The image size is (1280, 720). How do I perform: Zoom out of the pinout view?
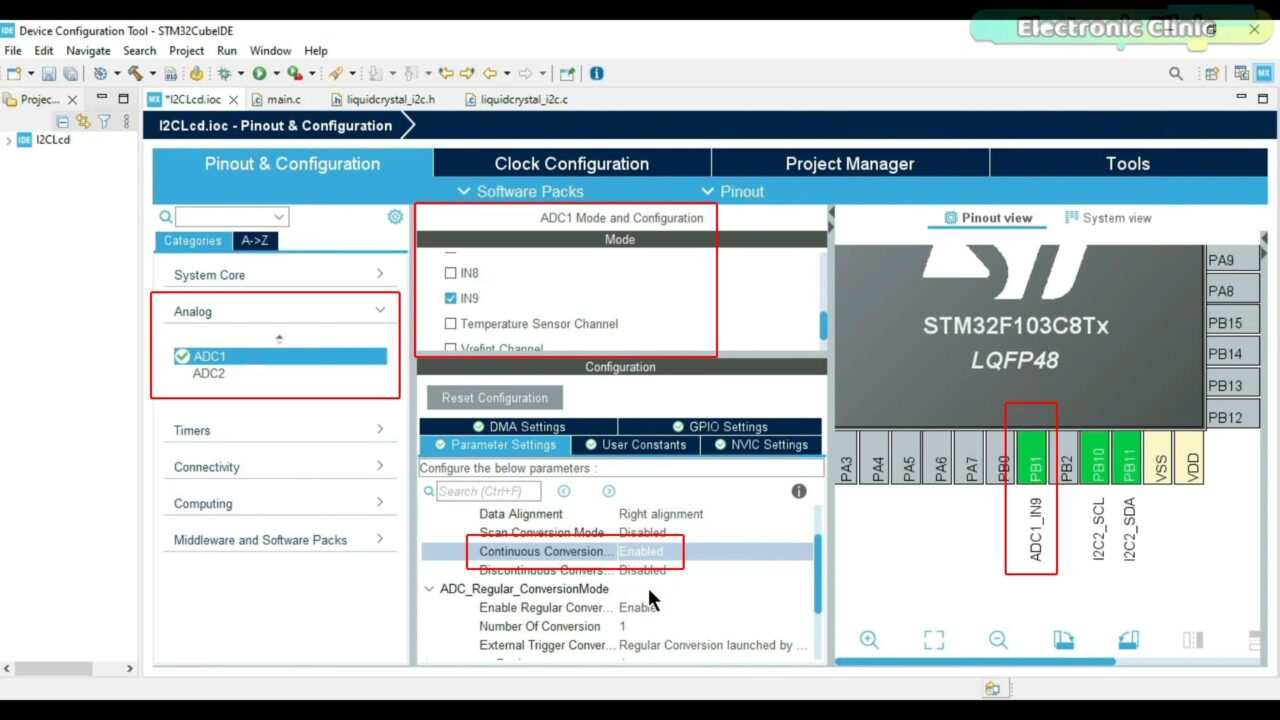(x=998, y=641)
